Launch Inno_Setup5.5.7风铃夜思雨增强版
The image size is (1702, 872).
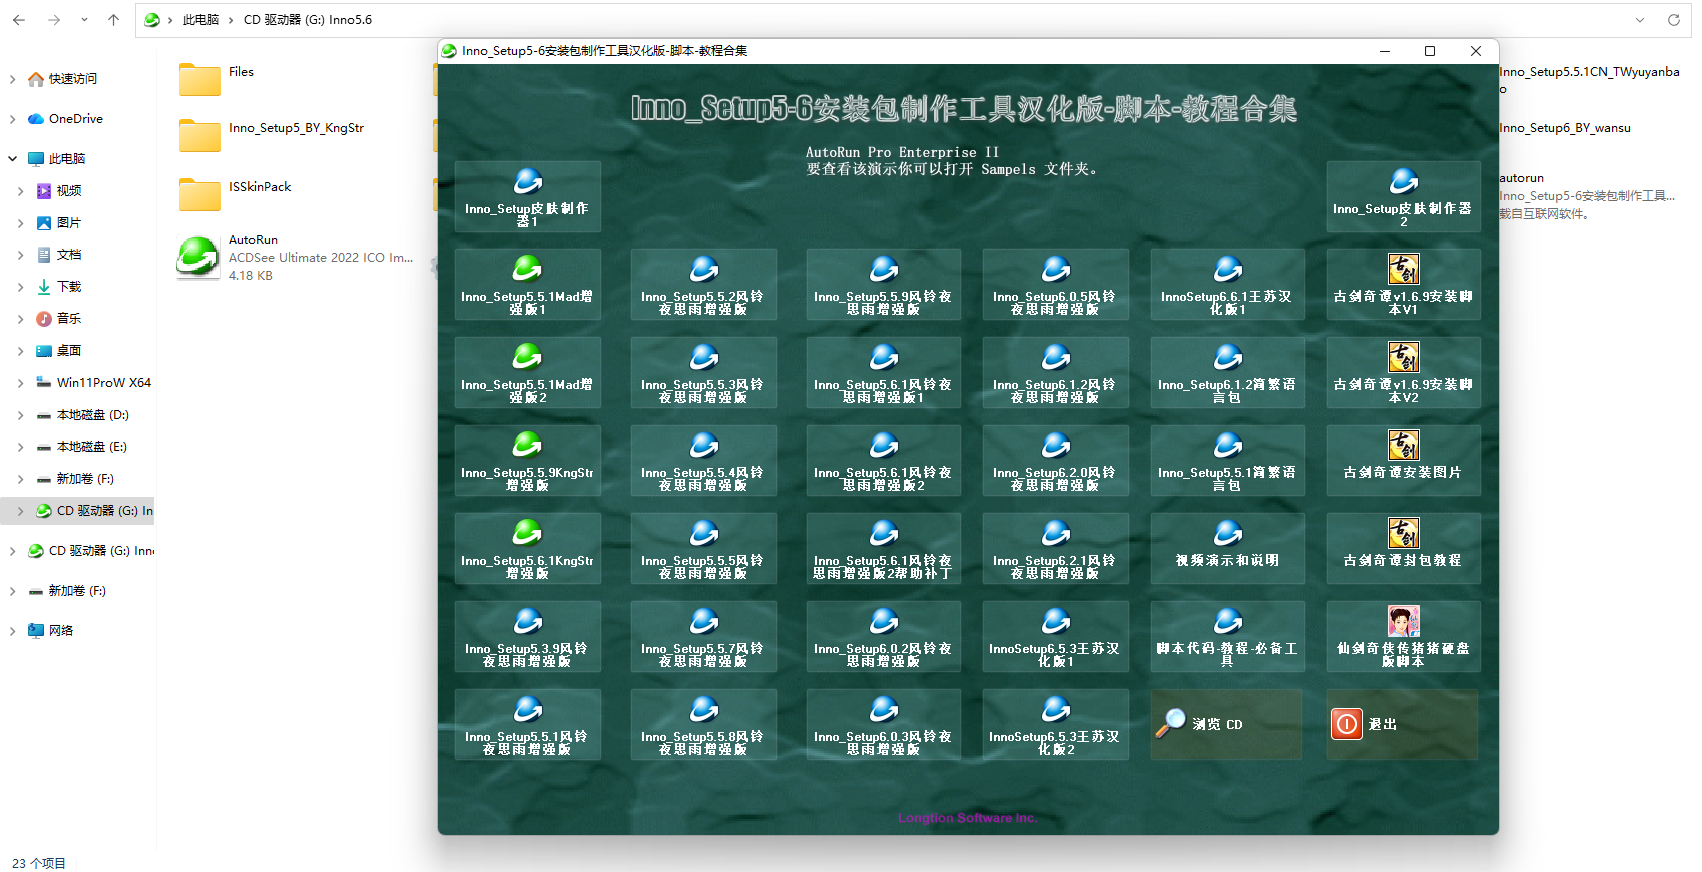[x=704, y=636]
